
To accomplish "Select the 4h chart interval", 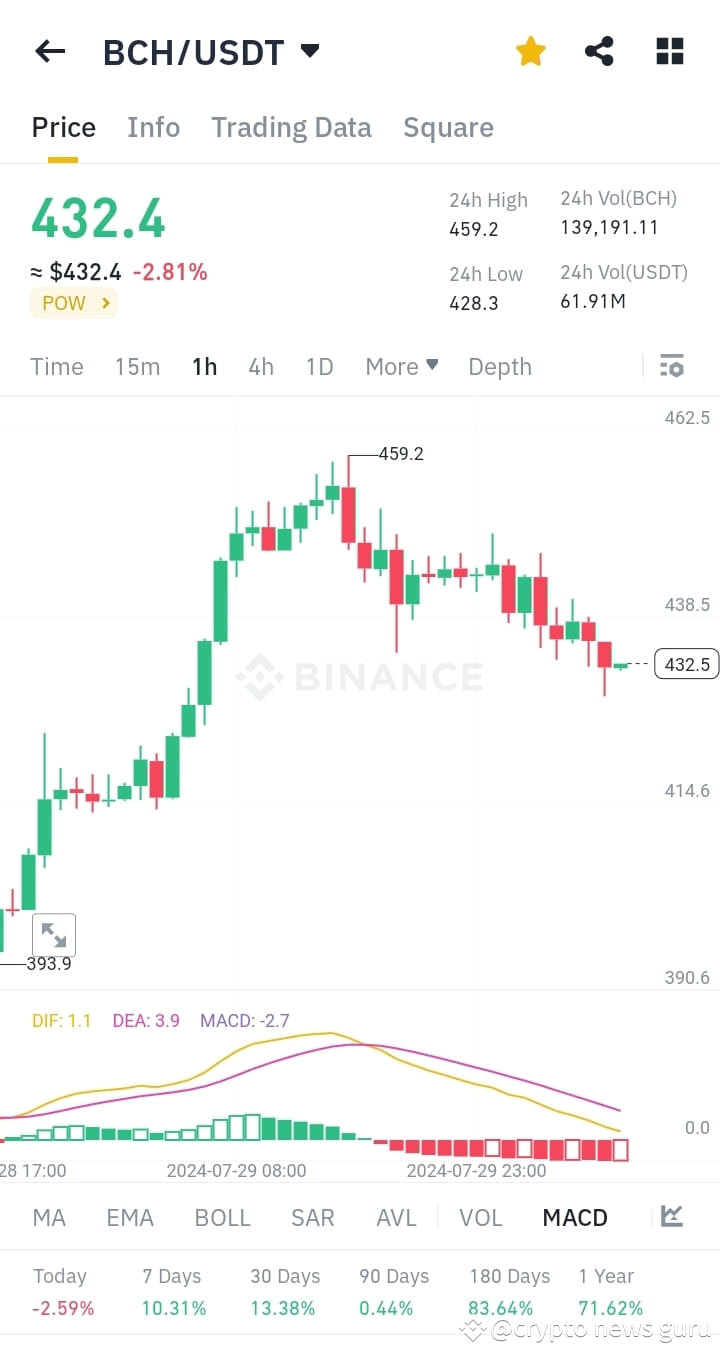I will [260, 366].
